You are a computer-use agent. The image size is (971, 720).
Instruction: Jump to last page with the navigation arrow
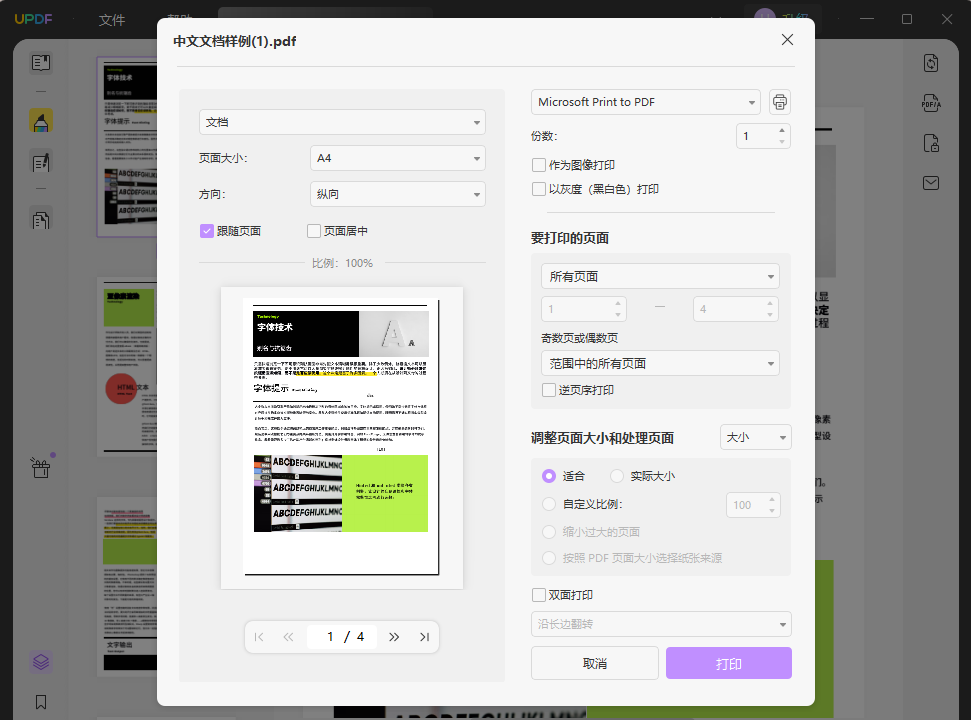423,636
